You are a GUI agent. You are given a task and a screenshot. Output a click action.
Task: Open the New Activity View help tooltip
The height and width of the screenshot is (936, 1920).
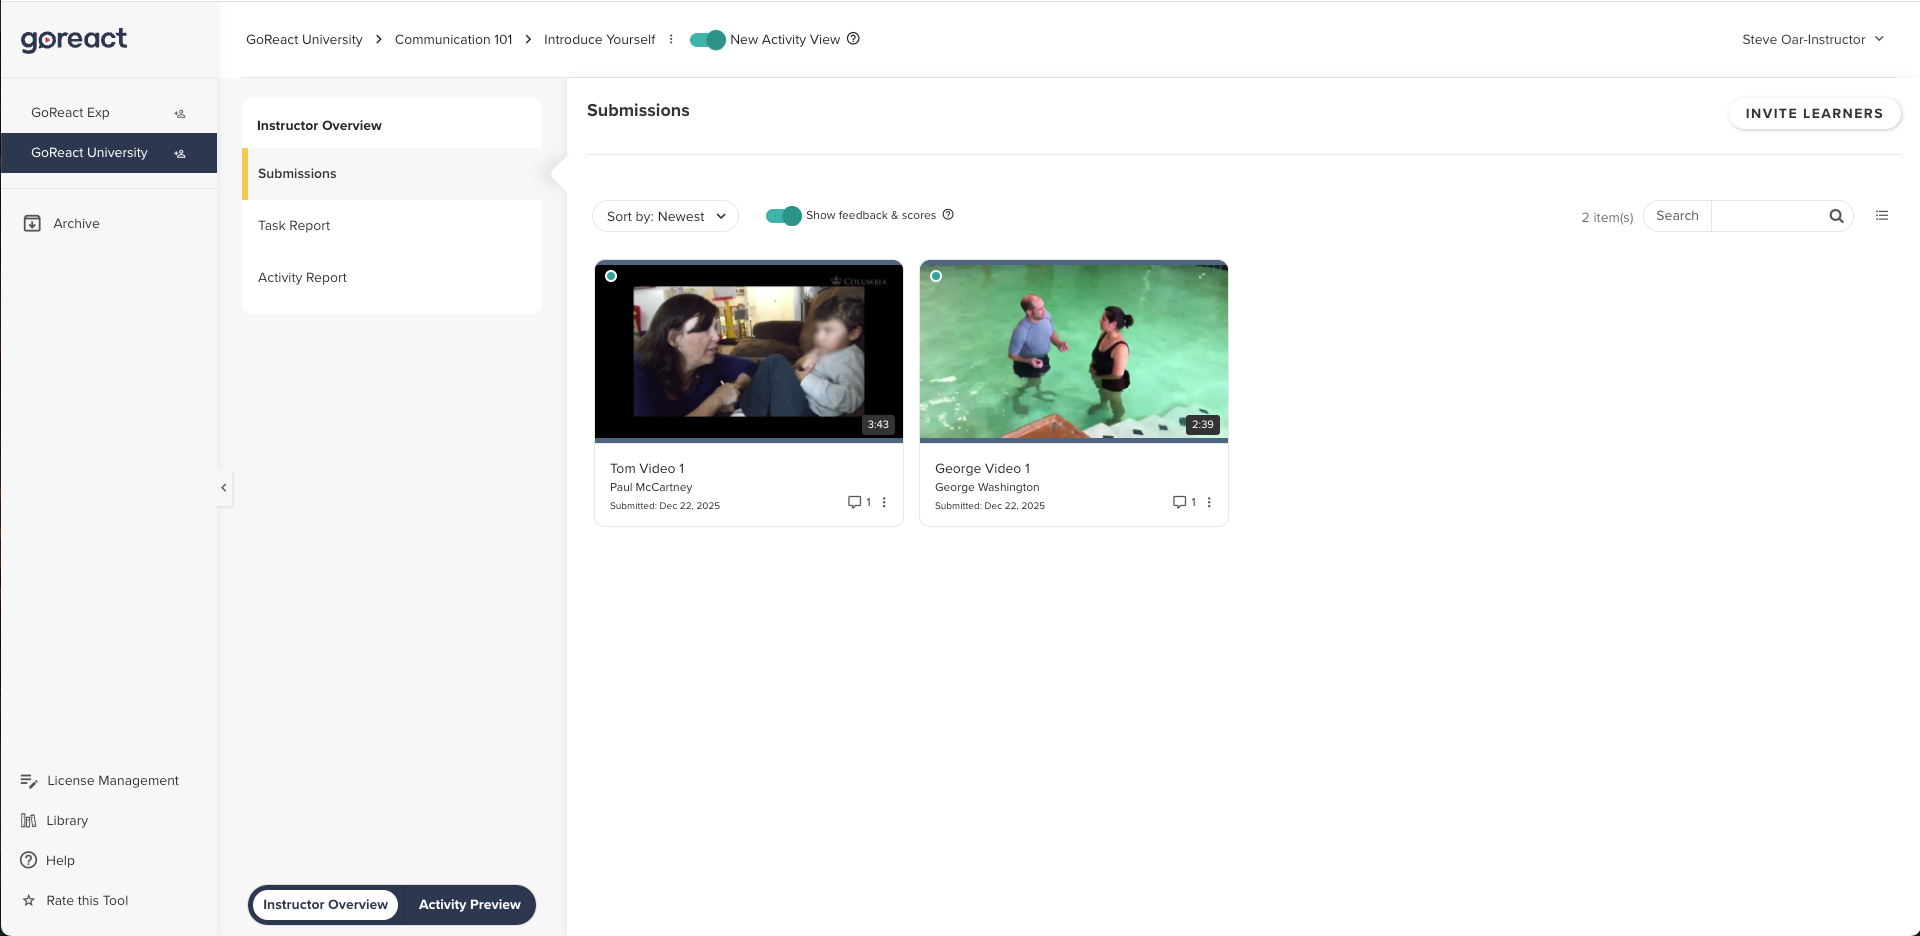pos(852,39)
